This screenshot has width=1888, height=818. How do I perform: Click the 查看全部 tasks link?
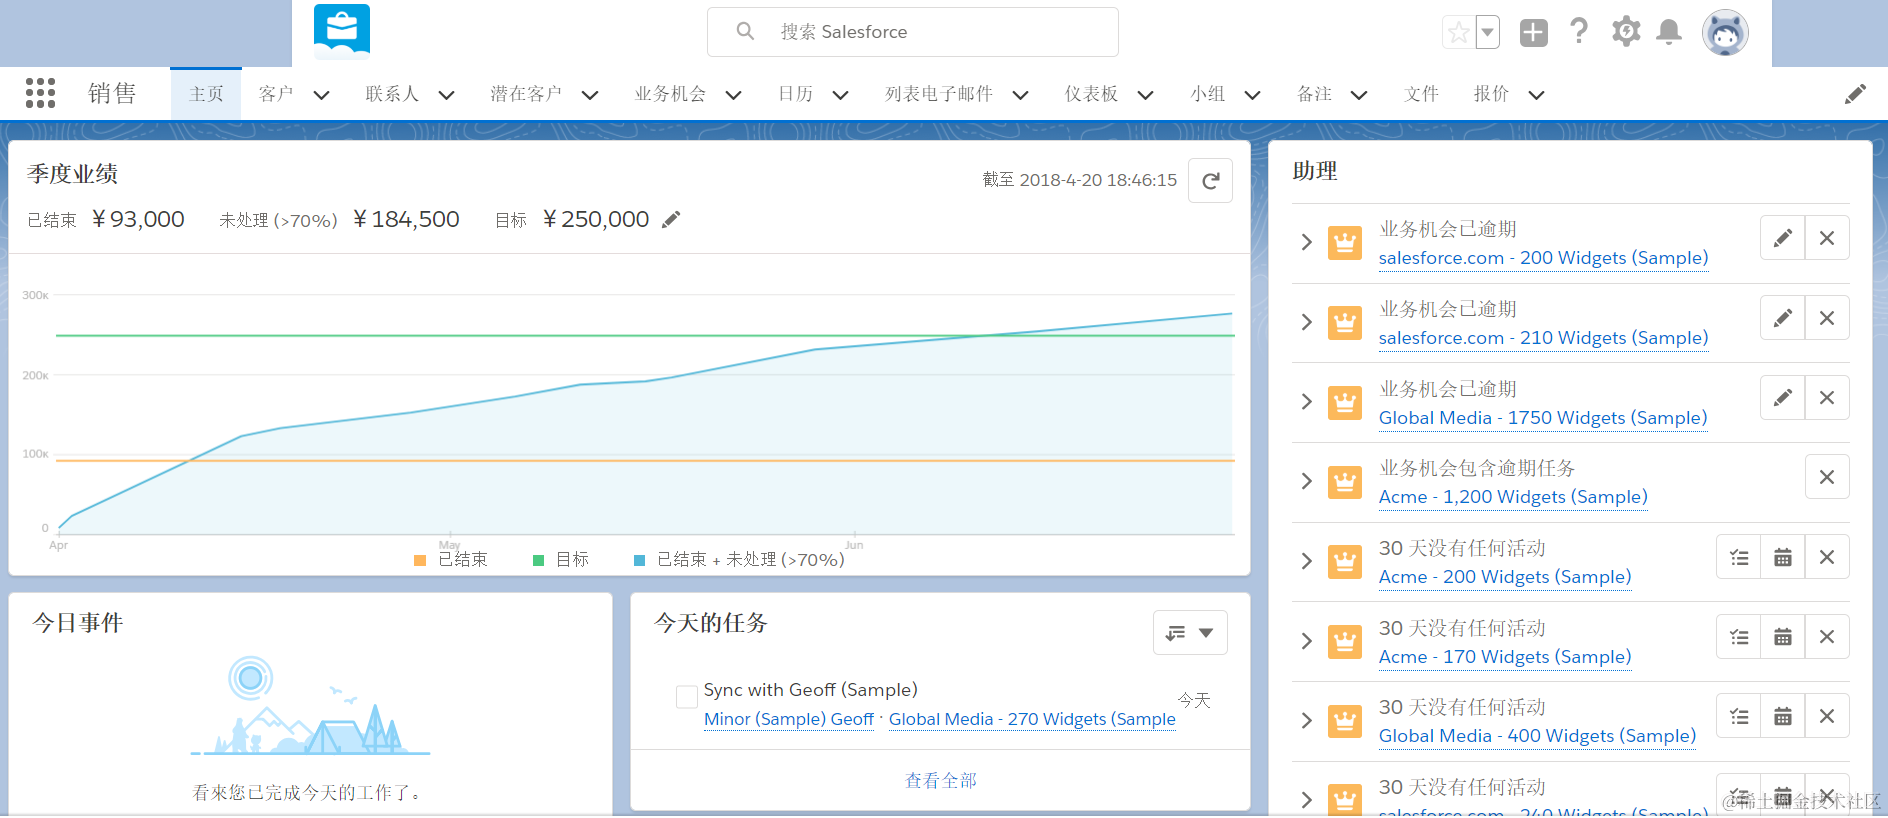[941, 780]
